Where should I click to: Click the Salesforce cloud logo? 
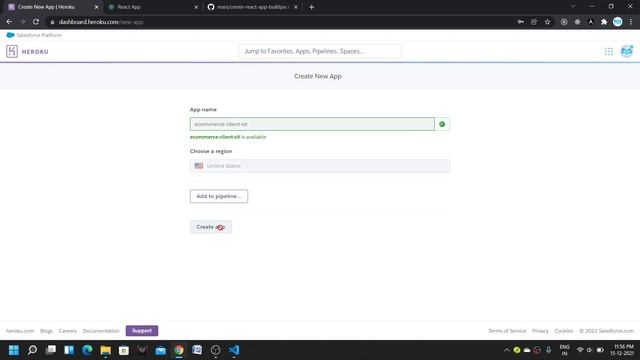(x=10, y=35)
